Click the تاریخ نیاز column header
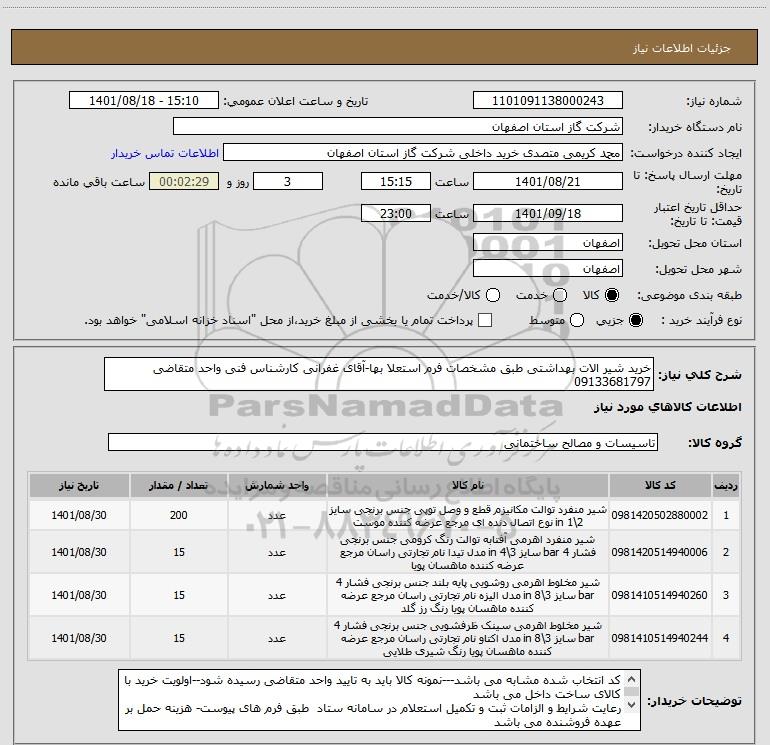This screenshot has height=745, width=770. click(79, 486)
